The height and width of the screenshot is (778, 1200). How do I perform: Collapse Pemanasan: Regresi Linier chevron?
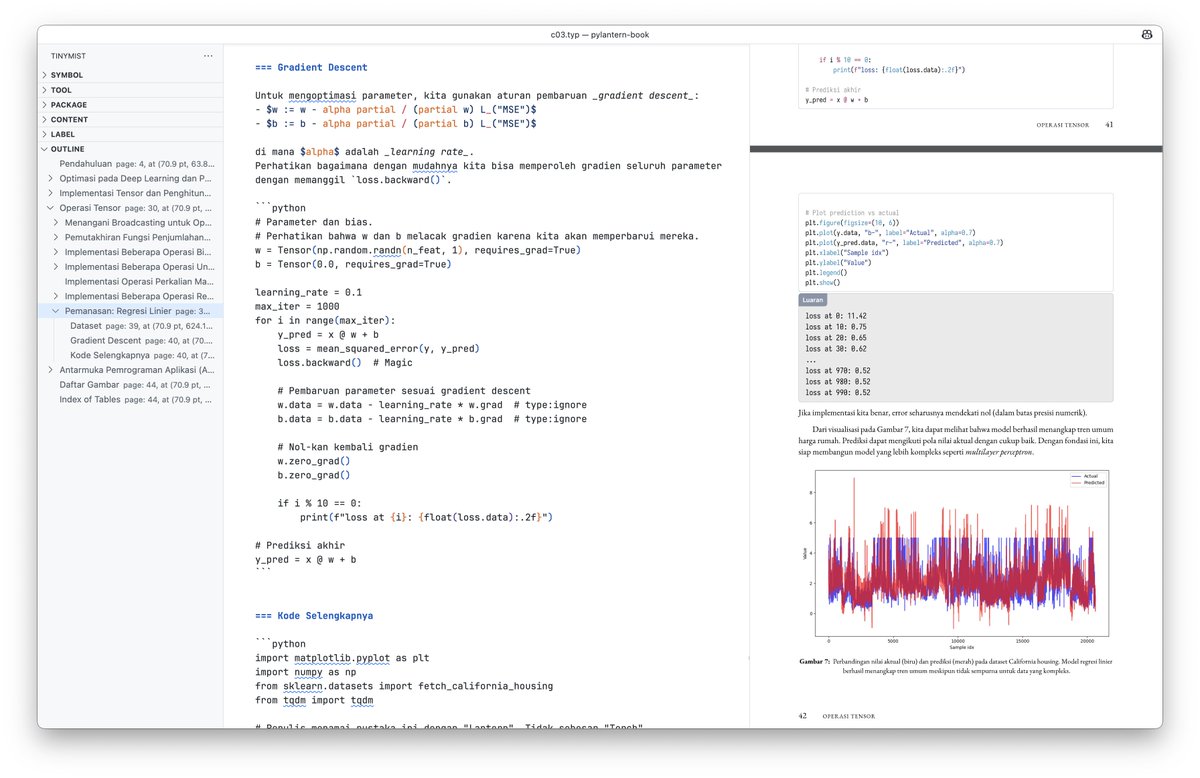pyautogui.click(x=56, y=311)
